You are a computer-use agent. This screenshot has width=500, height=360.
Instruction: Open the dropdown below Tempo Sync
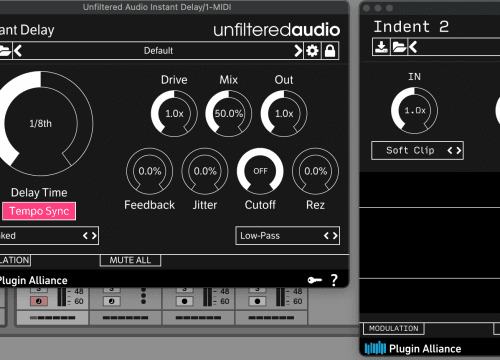tap(48, 236)
